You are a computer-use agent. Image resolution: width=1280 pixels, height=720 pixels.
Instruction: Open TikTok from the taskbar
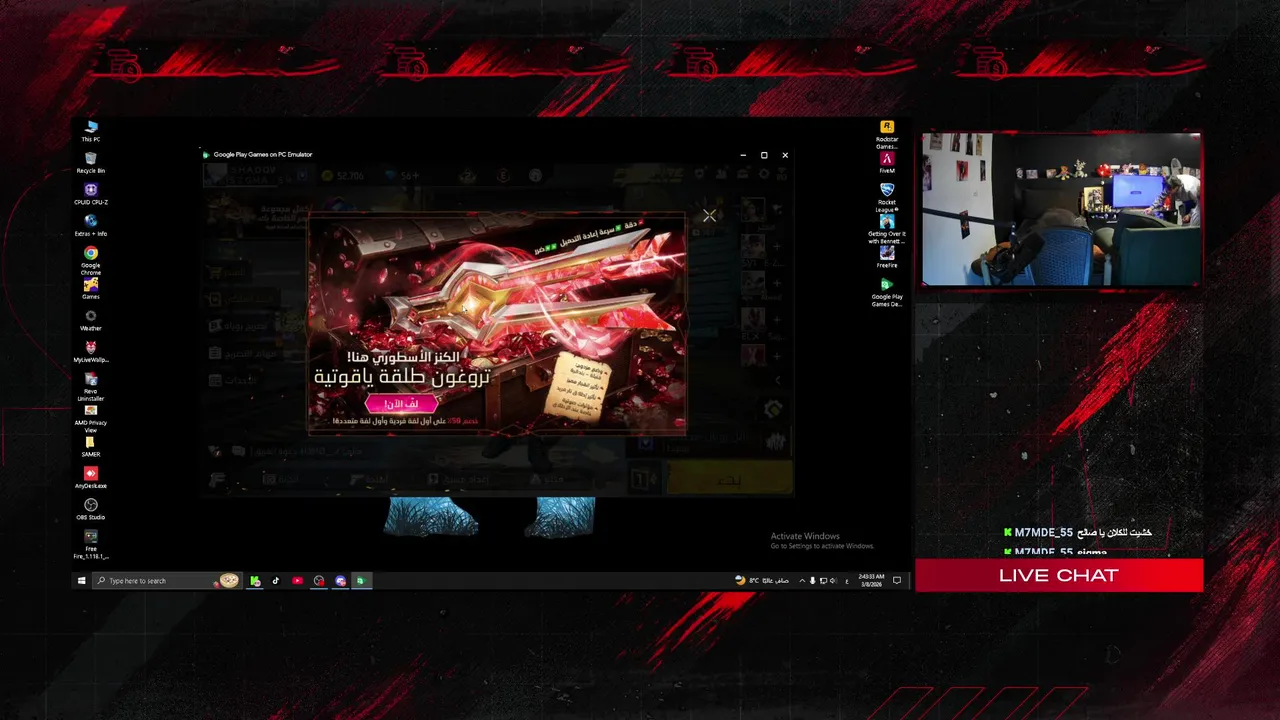click(x=276, y=580)
